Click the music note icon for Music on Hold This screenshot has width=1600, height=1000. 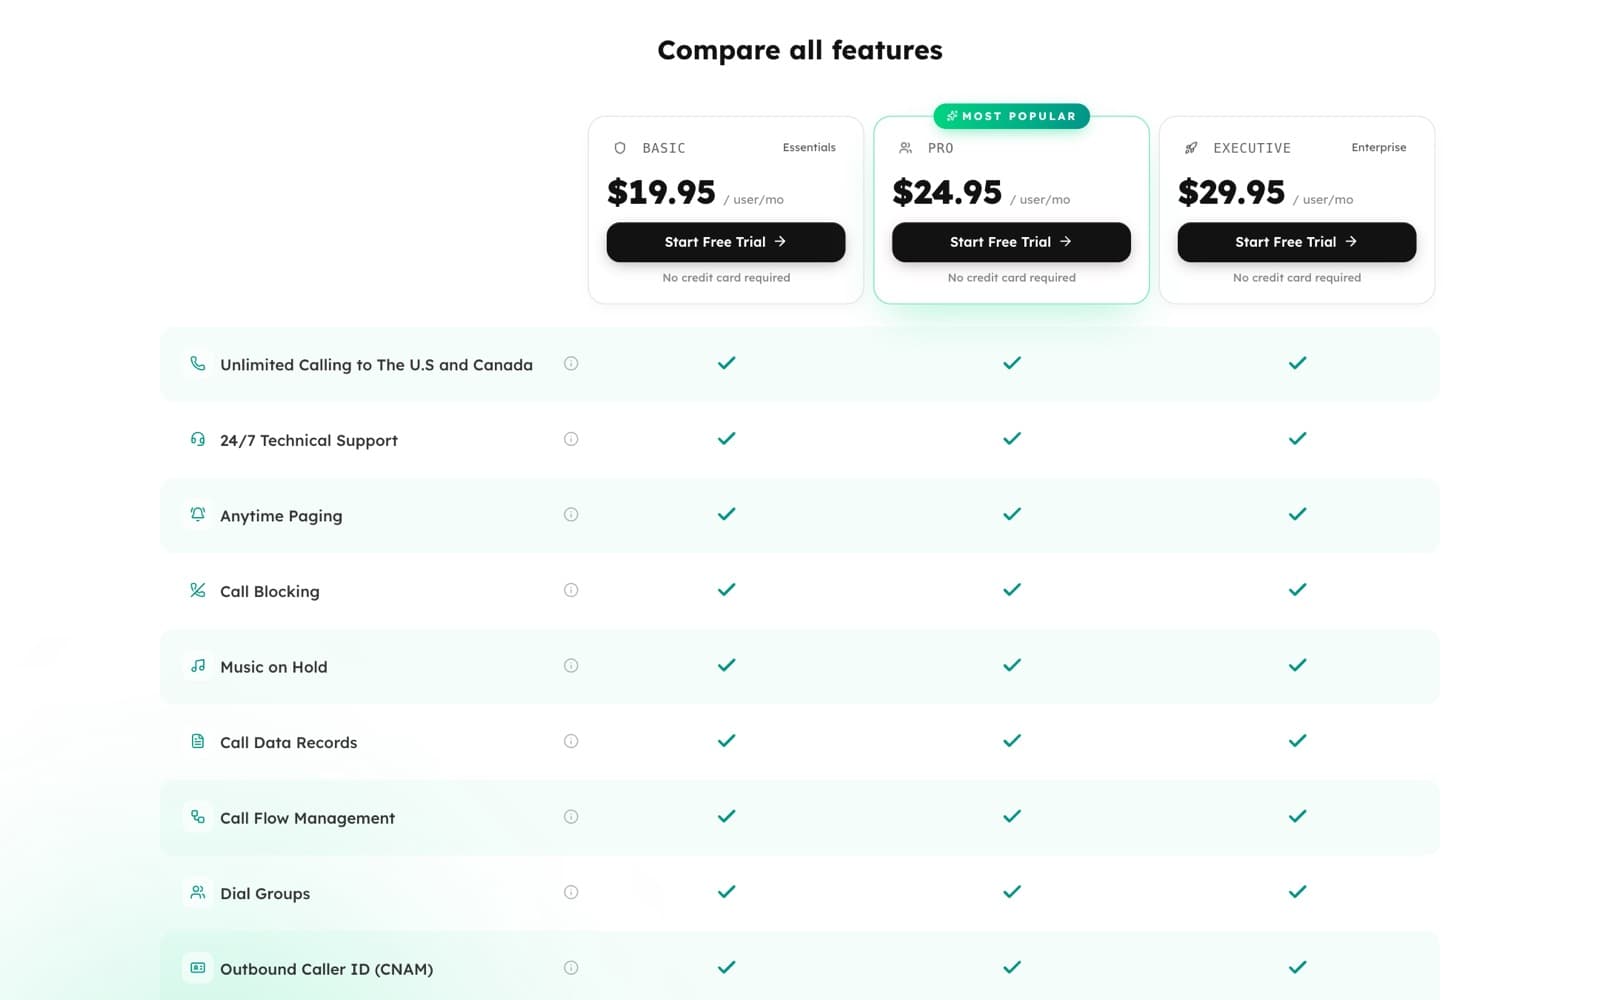click(x=198, y=666)
